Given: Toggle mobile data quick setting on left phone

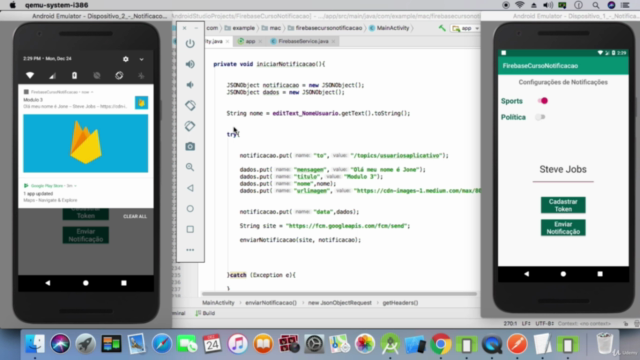Looking at the screenshot, I should [52, 76].
